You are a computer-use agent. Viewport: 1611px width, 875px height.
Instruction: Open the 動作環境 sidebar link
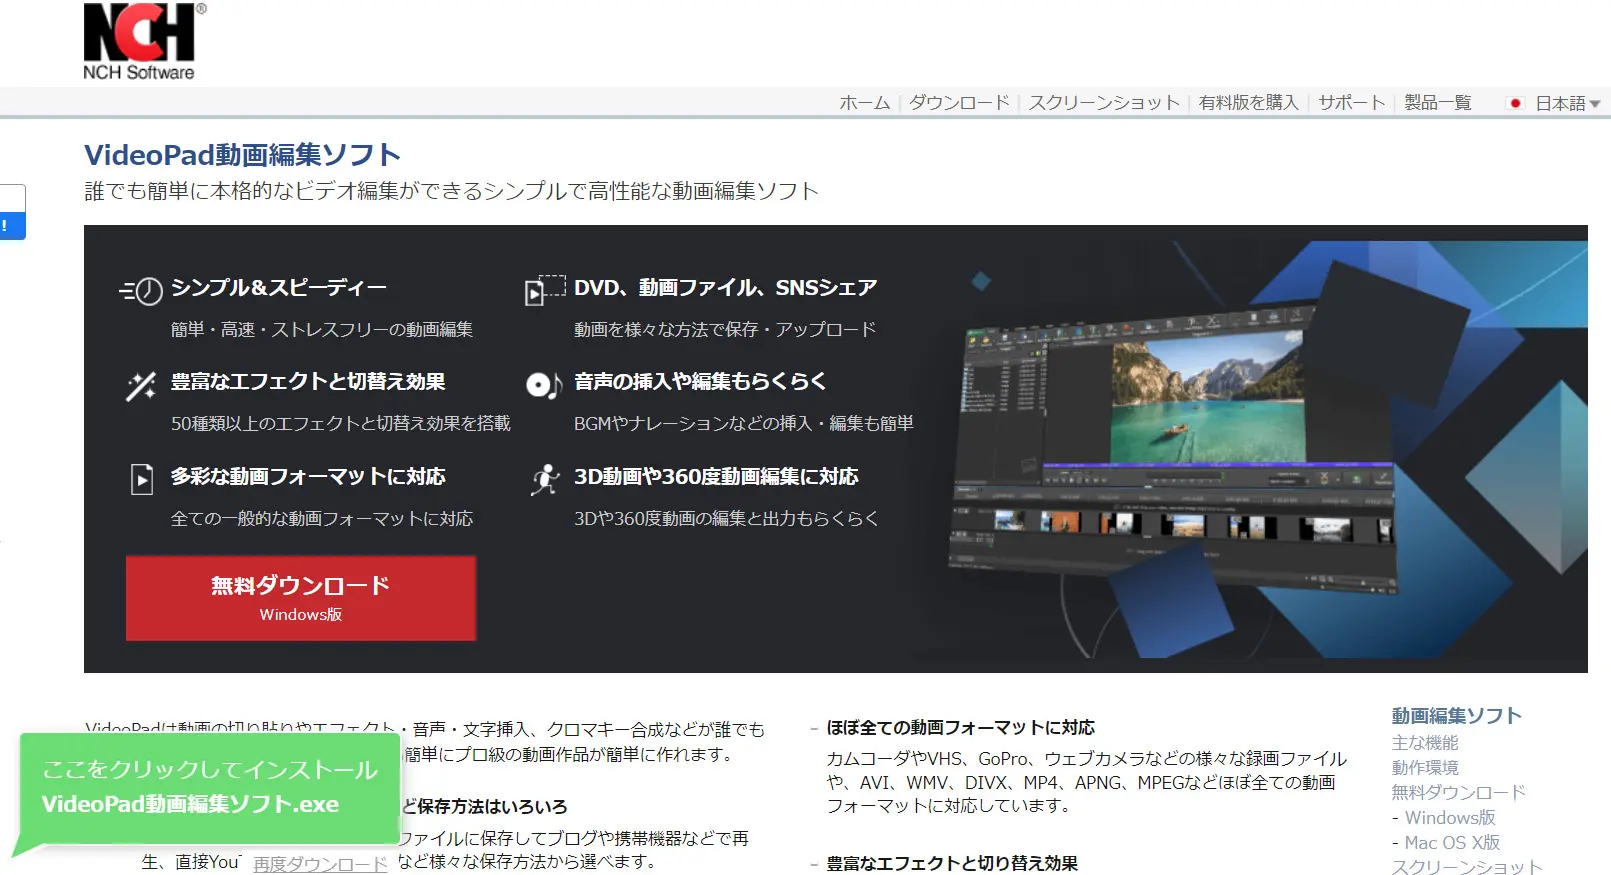(x=1425, y=768)
